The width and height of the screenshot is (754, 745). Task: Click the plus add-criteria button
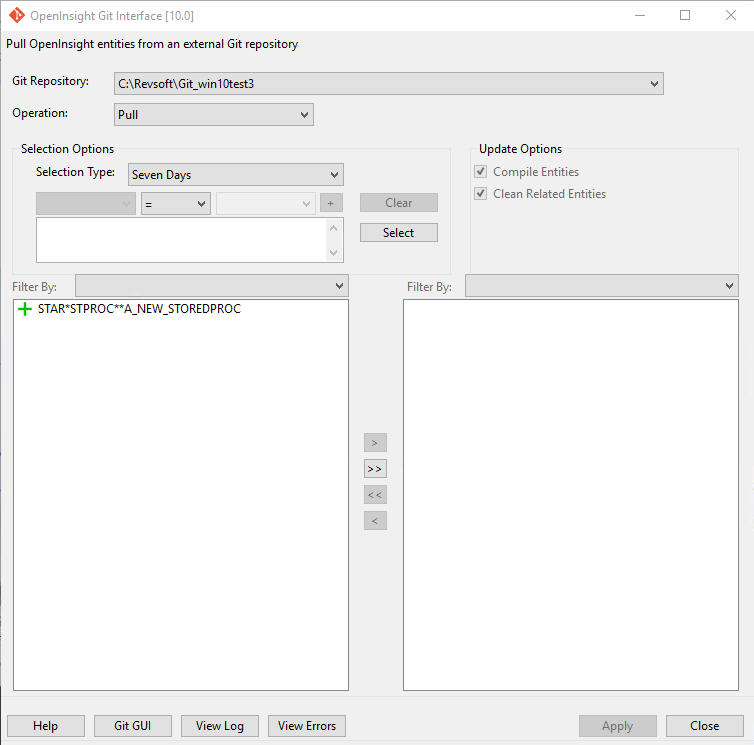click(x=331, y=203)
